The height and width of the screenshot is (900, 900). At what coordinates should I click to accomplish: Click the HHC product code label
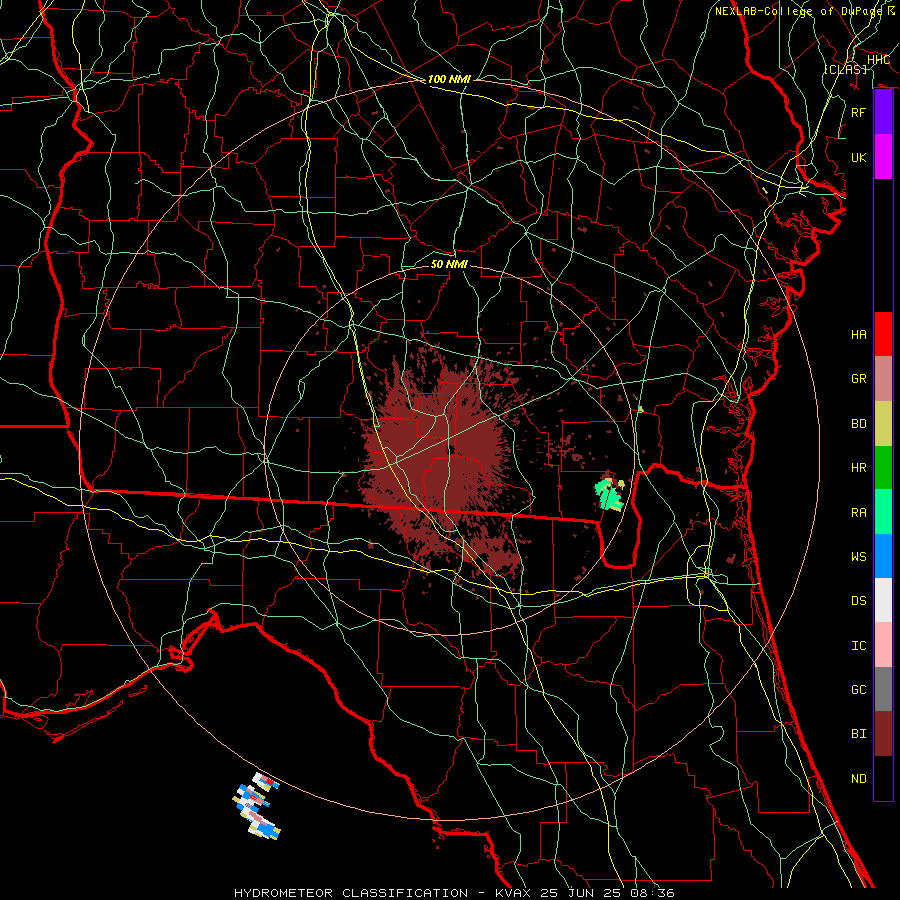click(878, 60)
